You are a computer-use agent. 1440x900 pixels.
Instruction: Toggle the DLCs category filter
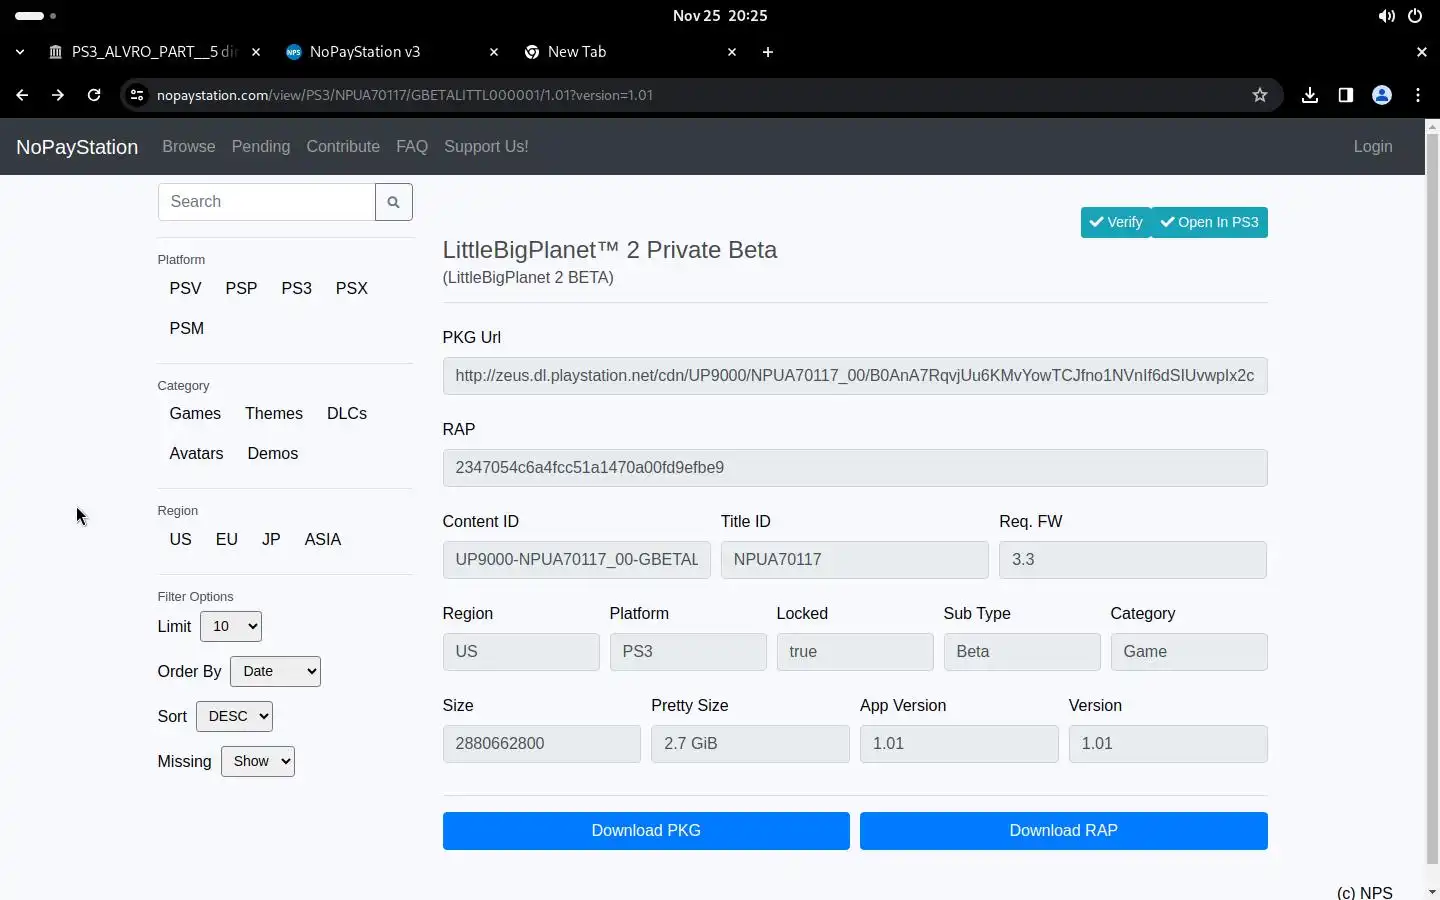pos(347,413)
